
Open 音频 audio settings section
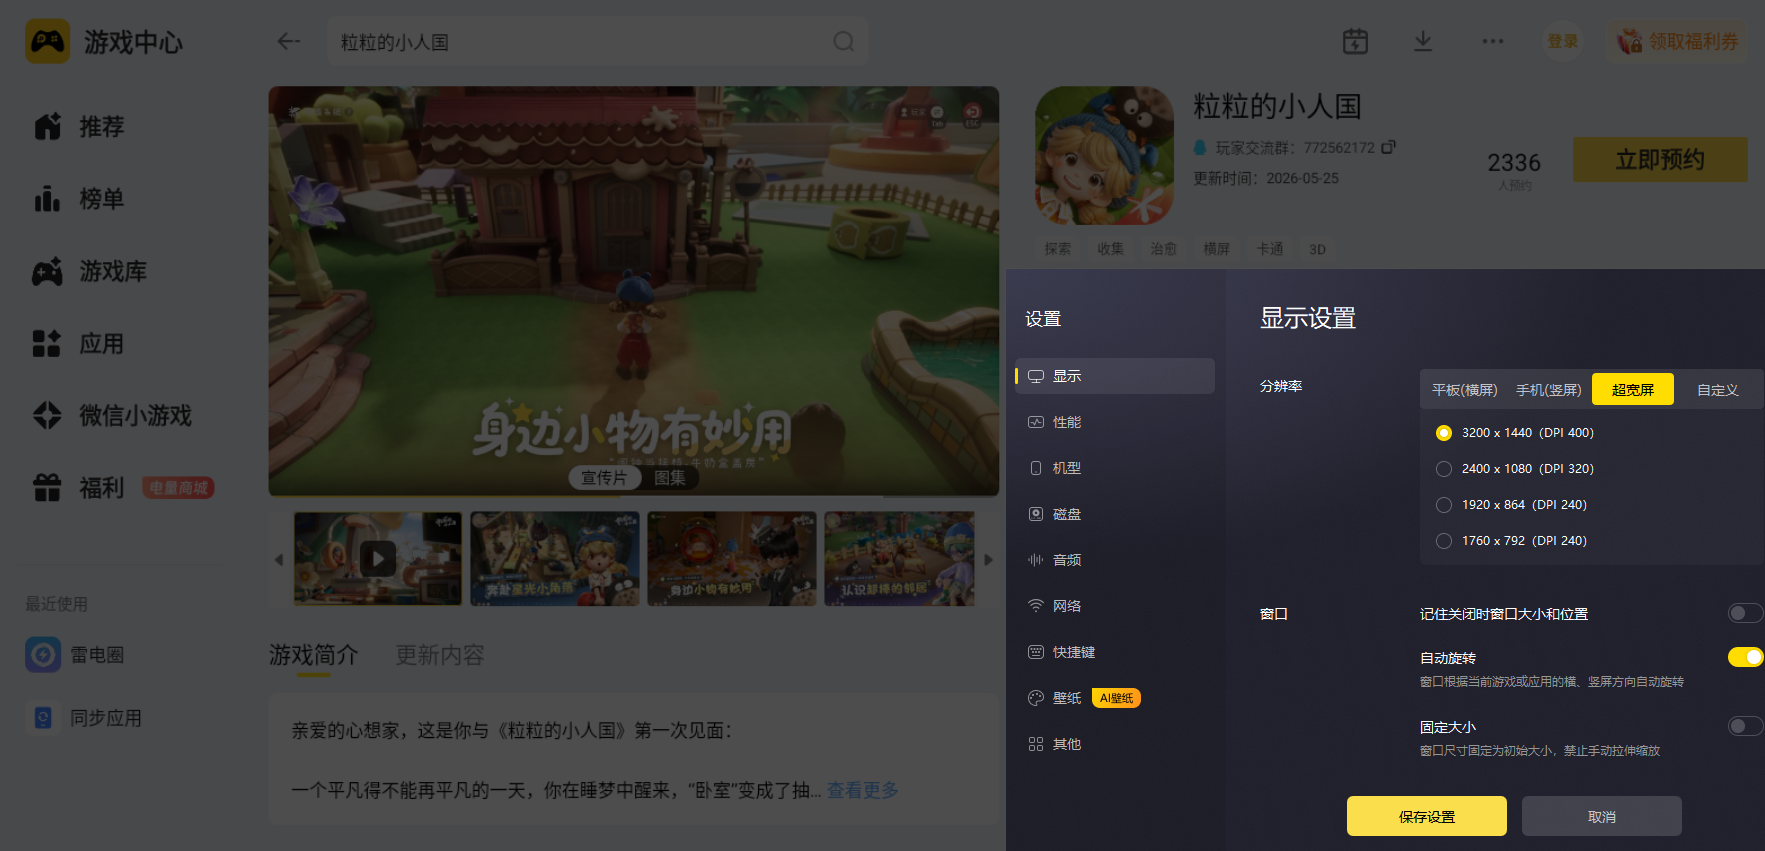point(1115,560)
